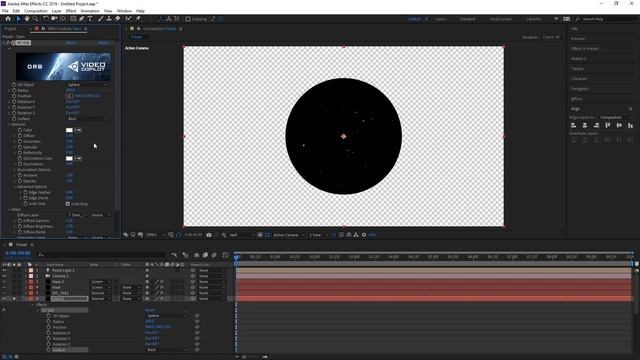The image size is (640, 360).
Task: Open Align Layers to Composition dropdown
Action: pos(616,117)
